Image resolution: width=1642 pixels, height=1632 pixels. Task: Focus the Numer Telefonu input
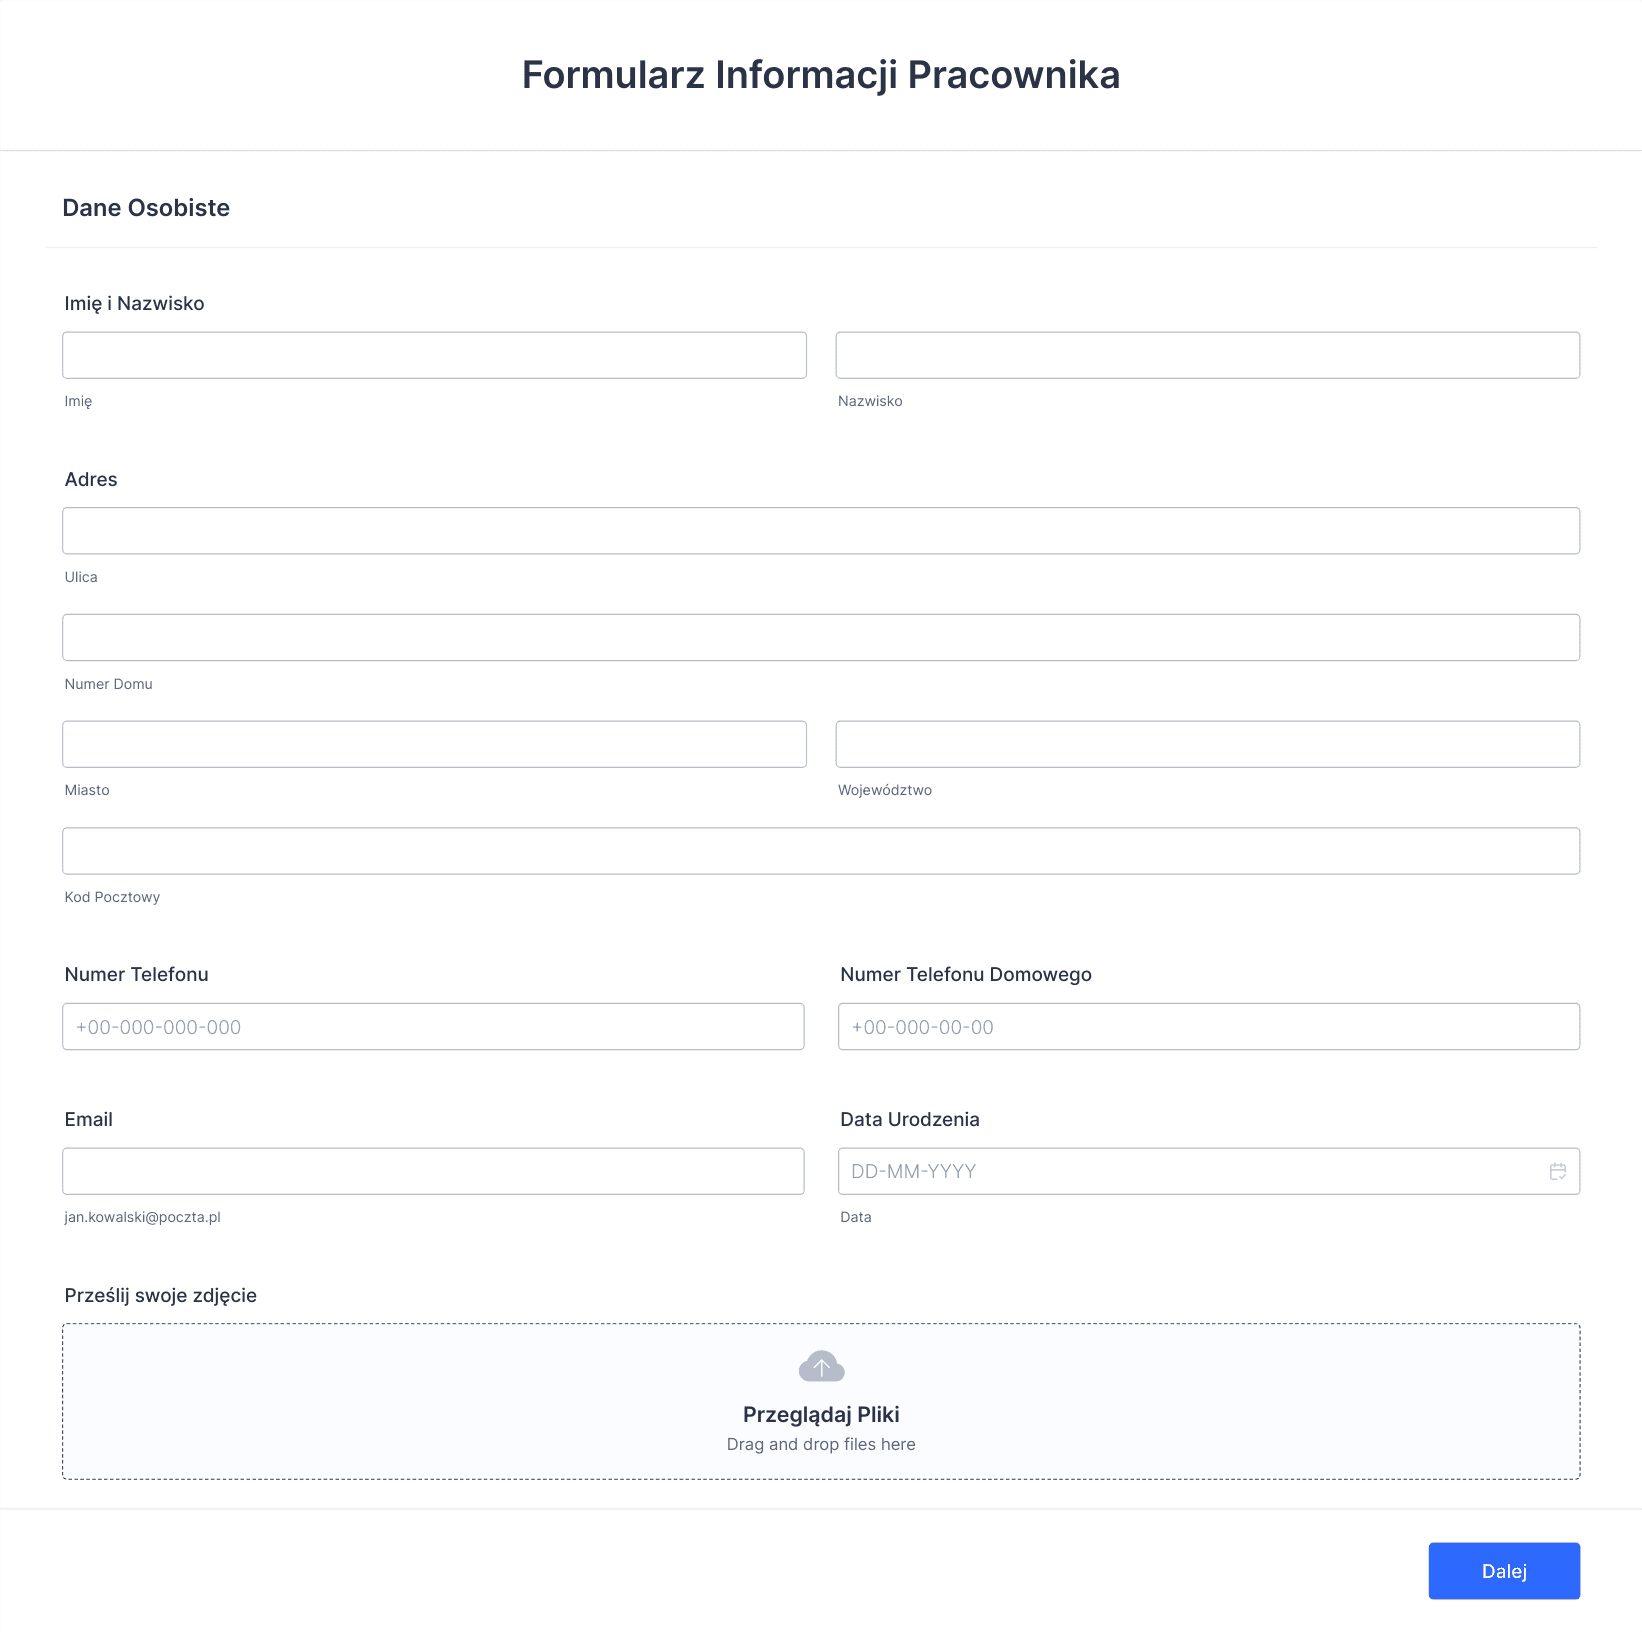click(433, 1027)
